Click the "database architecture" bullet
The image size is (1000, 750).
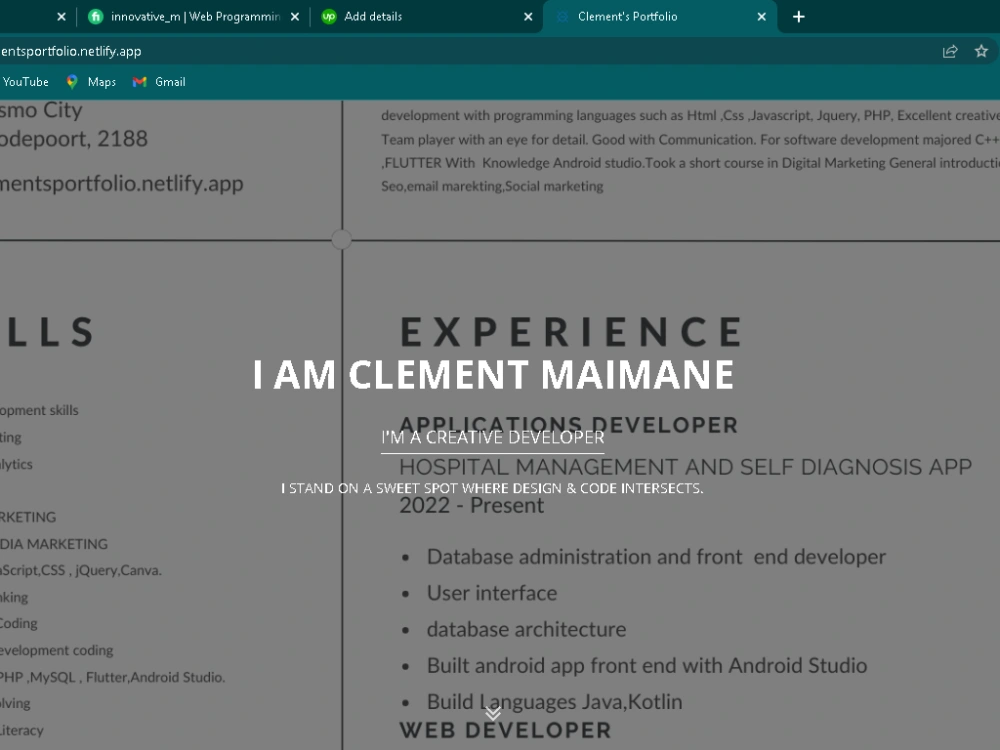click(x=526, y=629)
